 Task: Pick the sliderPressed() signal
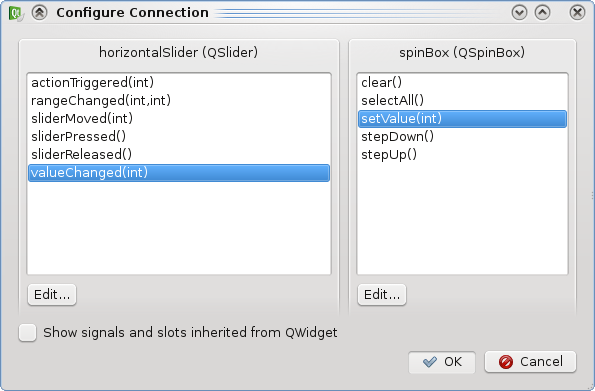179,136
